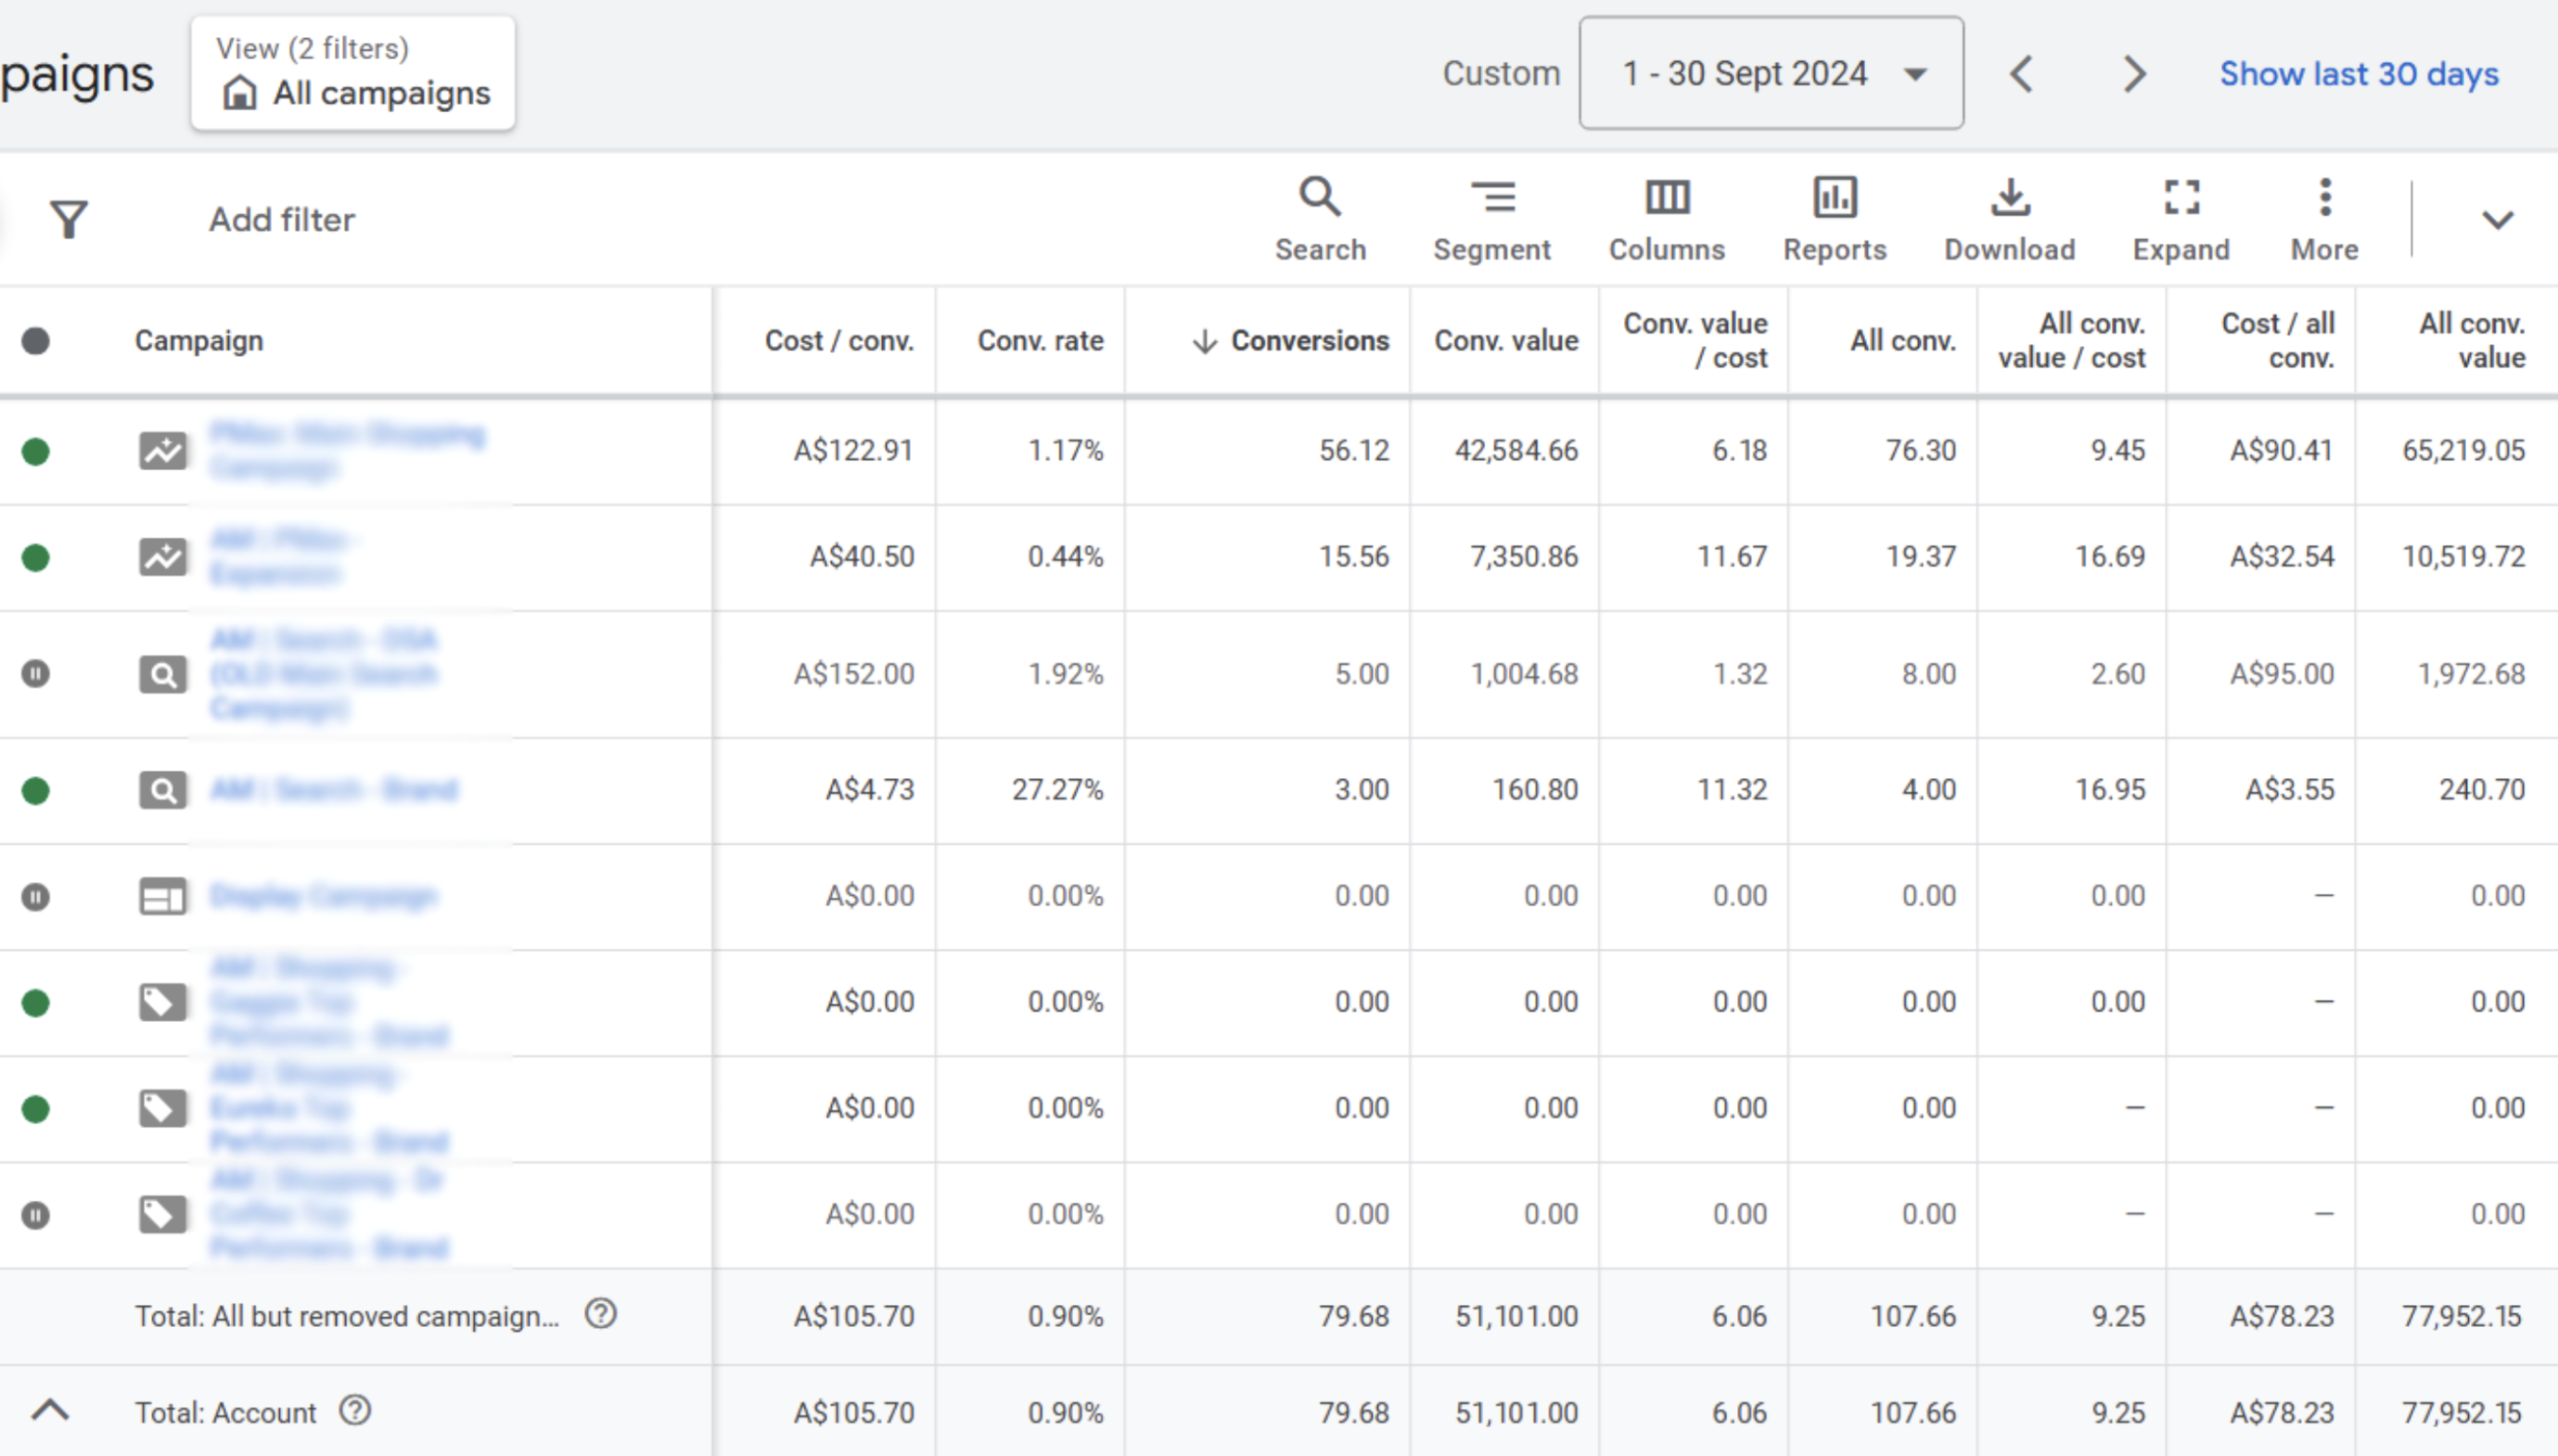This screenshot has width=2558, height=1456.
Task: Open the campaign link in the A$152.00 row
Action: click(324, 674)
